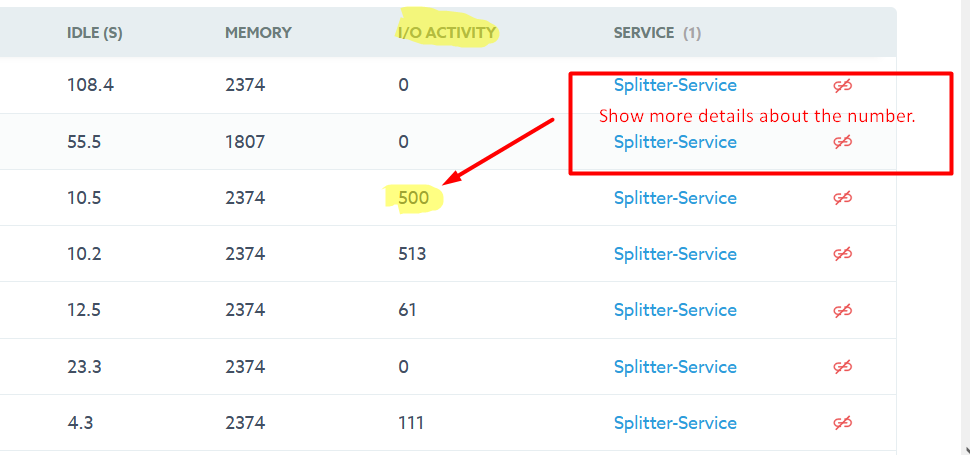Screen dimensions: 970x455
Task: Sort by the MEMORY column header
Action: (x=258, y=33)
